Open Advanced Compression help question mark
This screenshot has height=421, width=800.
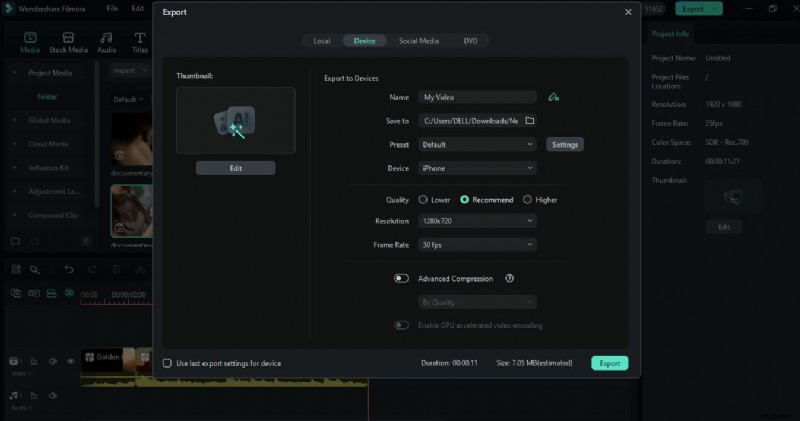click(x=510, y=279)
